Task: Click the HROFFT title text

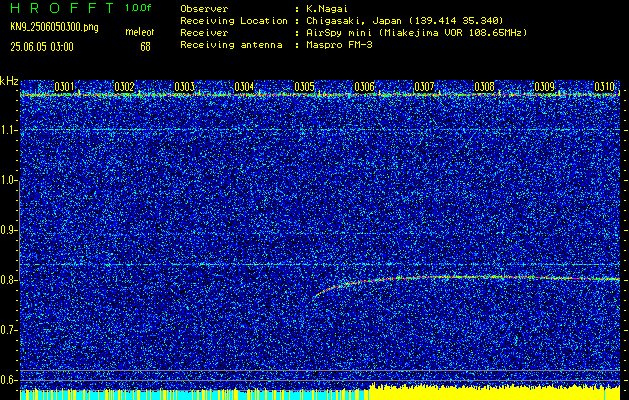Action: 63,8
